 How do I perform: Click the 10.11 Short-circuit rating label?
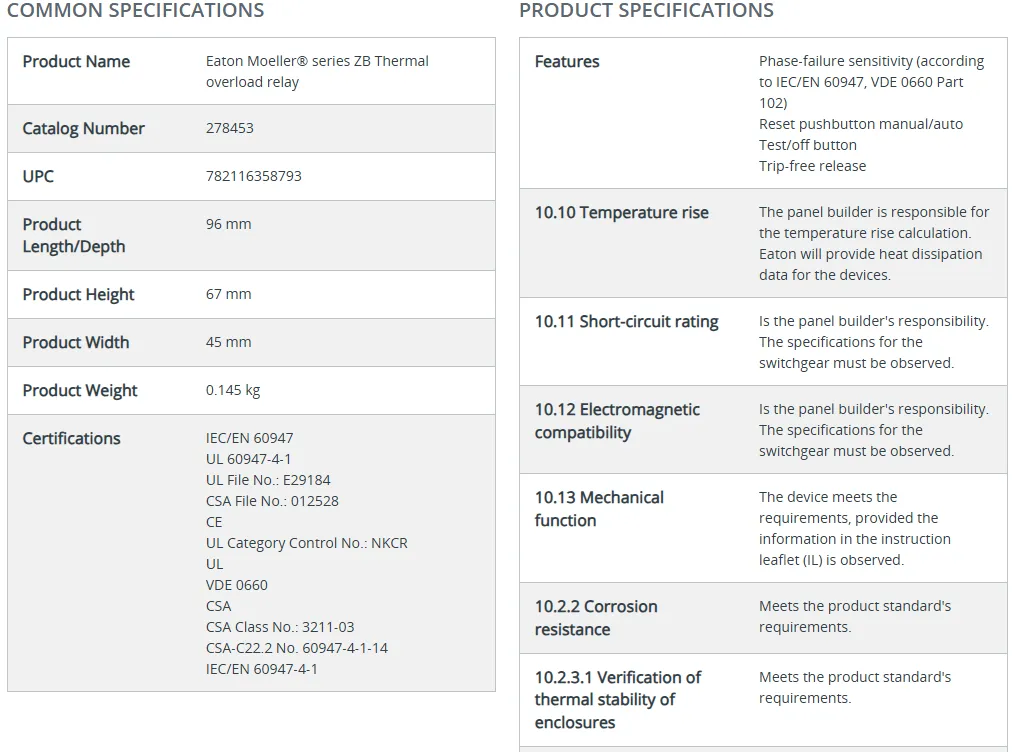(x=626, y=321)
